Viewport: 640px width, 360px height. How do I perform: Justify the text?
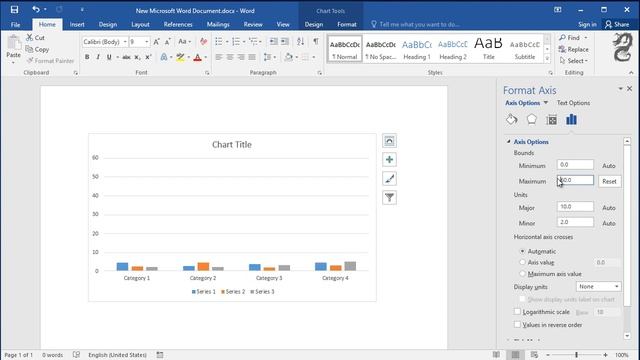tap(252, 57)
